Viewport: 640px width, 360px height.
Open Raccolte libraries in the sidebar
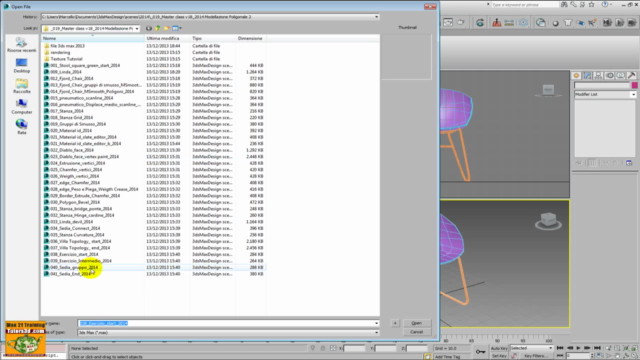(x=22, y=86)
